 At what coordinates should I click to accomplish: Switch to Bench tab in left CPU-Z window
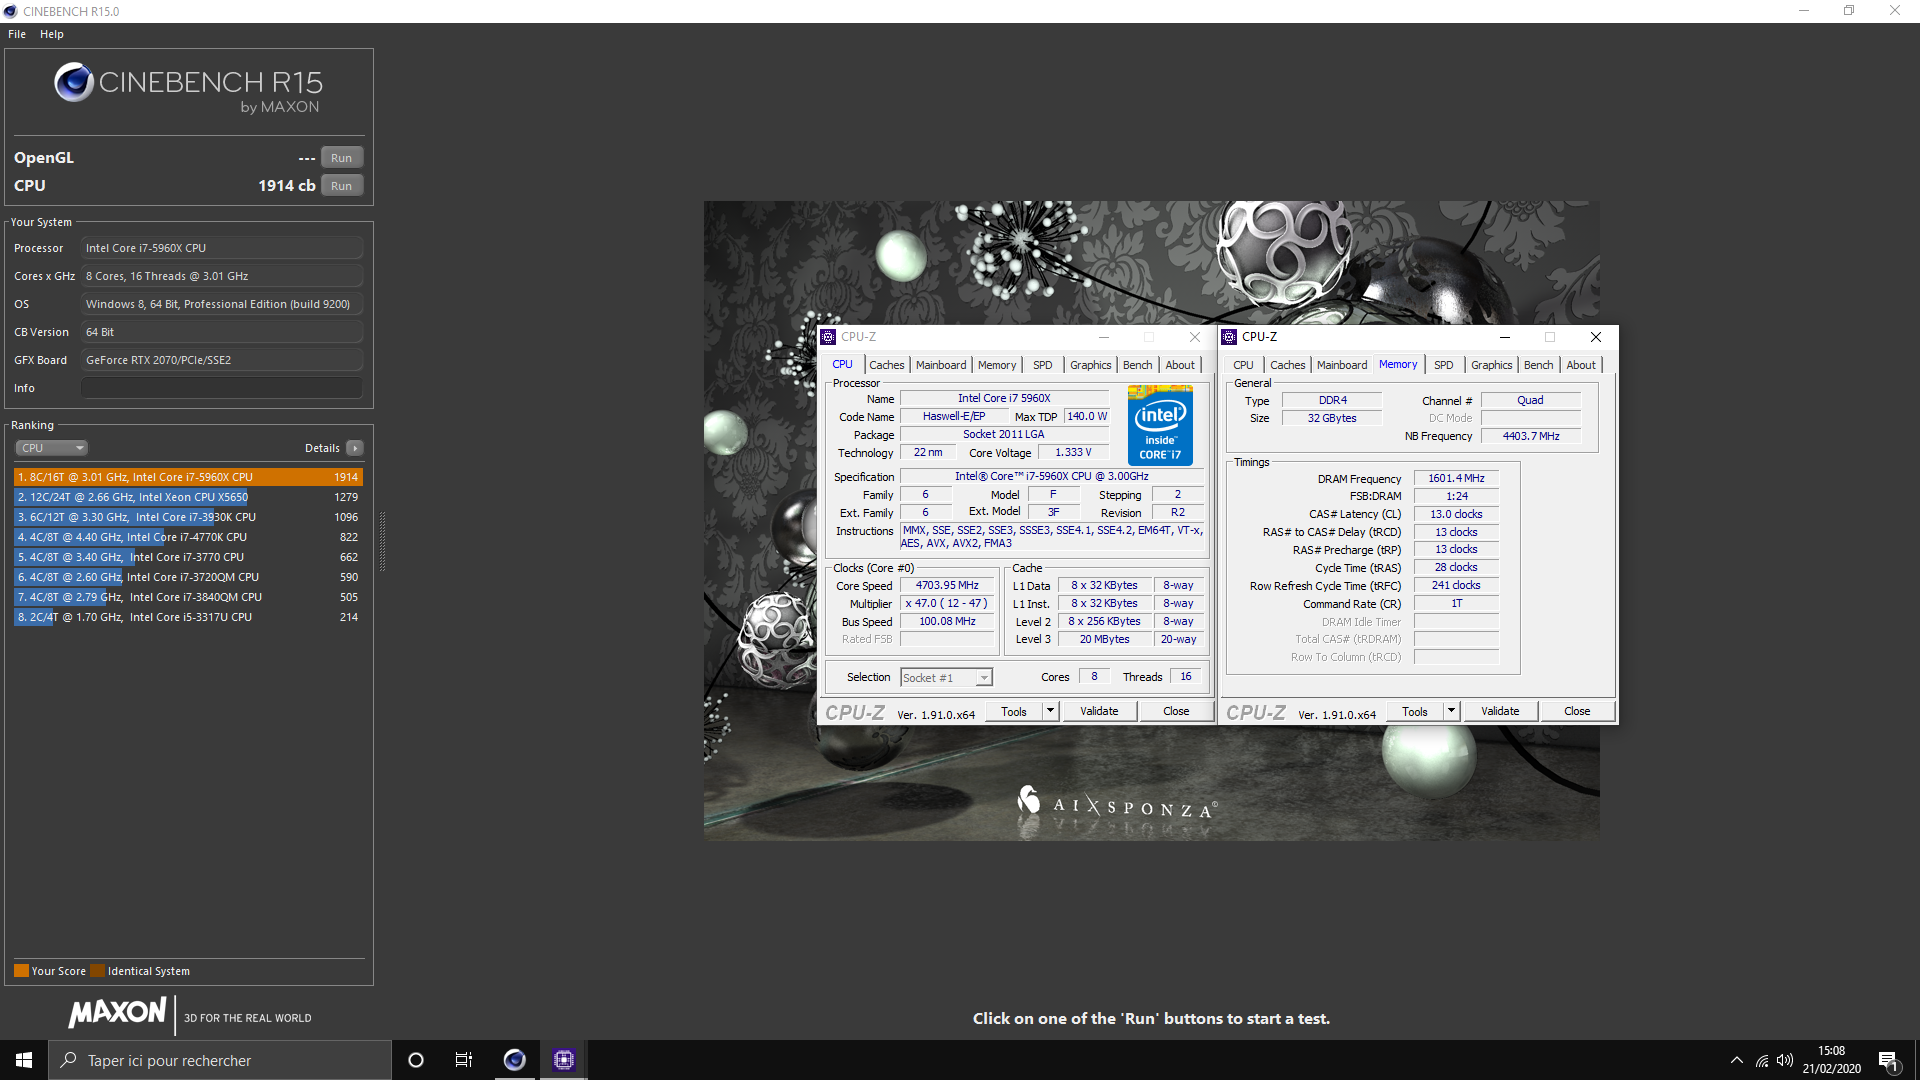1137,365
